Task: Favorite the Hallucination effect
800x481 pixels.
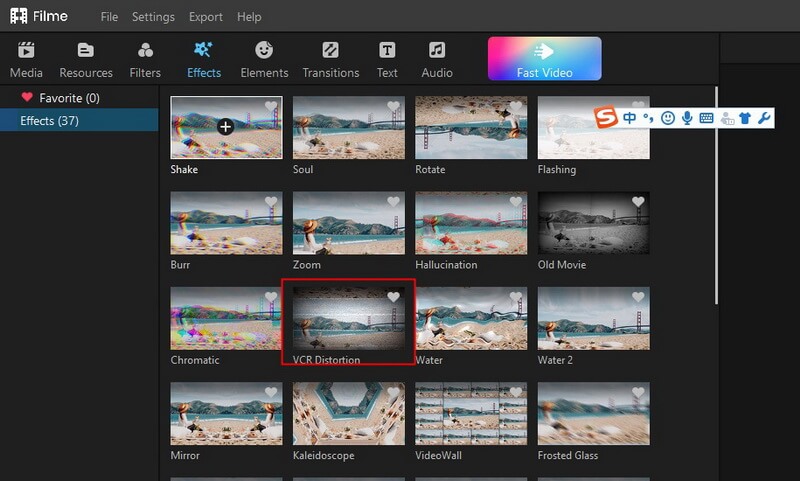Action: (x=516, y=201)
